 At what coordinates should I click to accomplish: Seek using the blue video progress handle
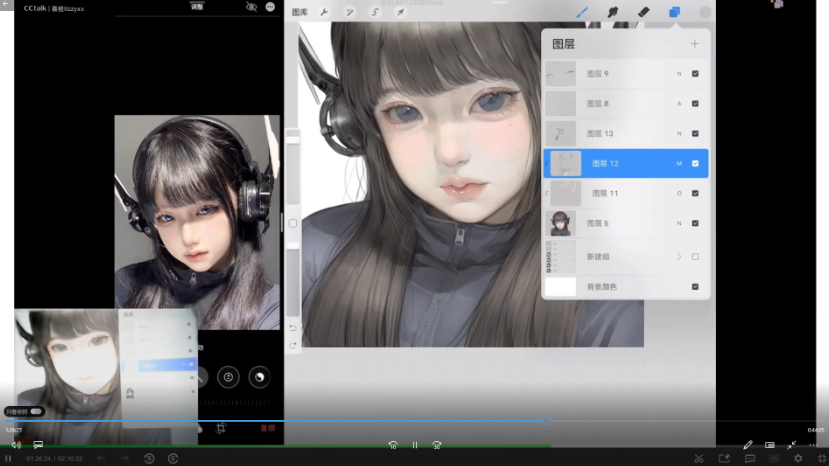pyautogui.click(x=546, y=421)
